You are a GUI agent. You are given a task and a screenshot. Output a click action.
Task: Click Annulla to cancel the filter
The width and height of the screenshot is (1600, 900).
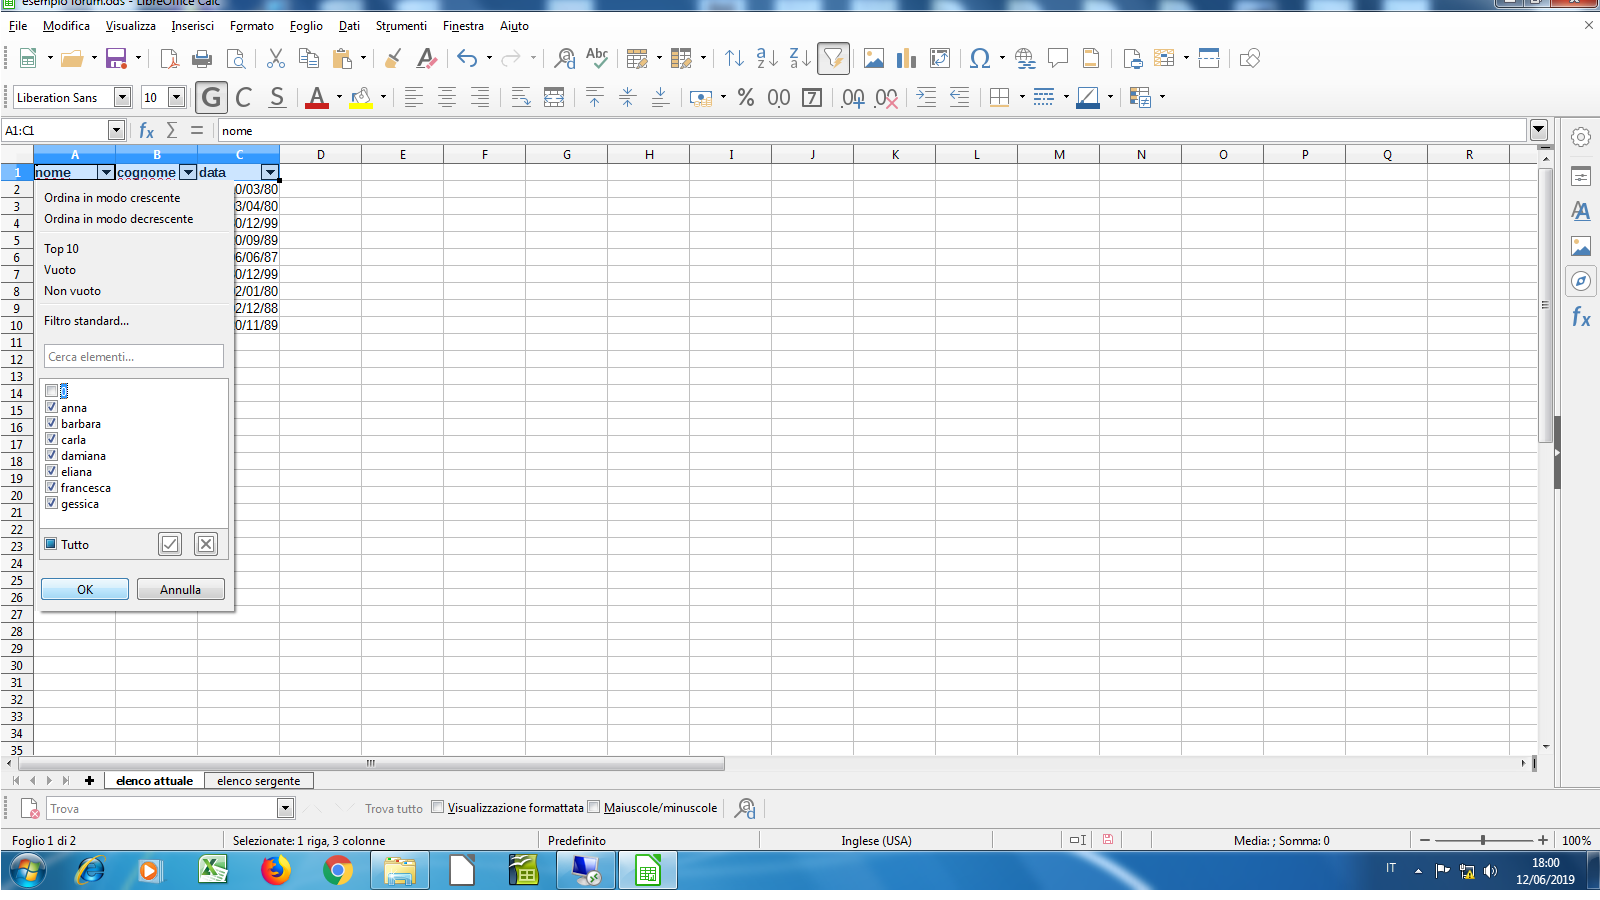180,590
